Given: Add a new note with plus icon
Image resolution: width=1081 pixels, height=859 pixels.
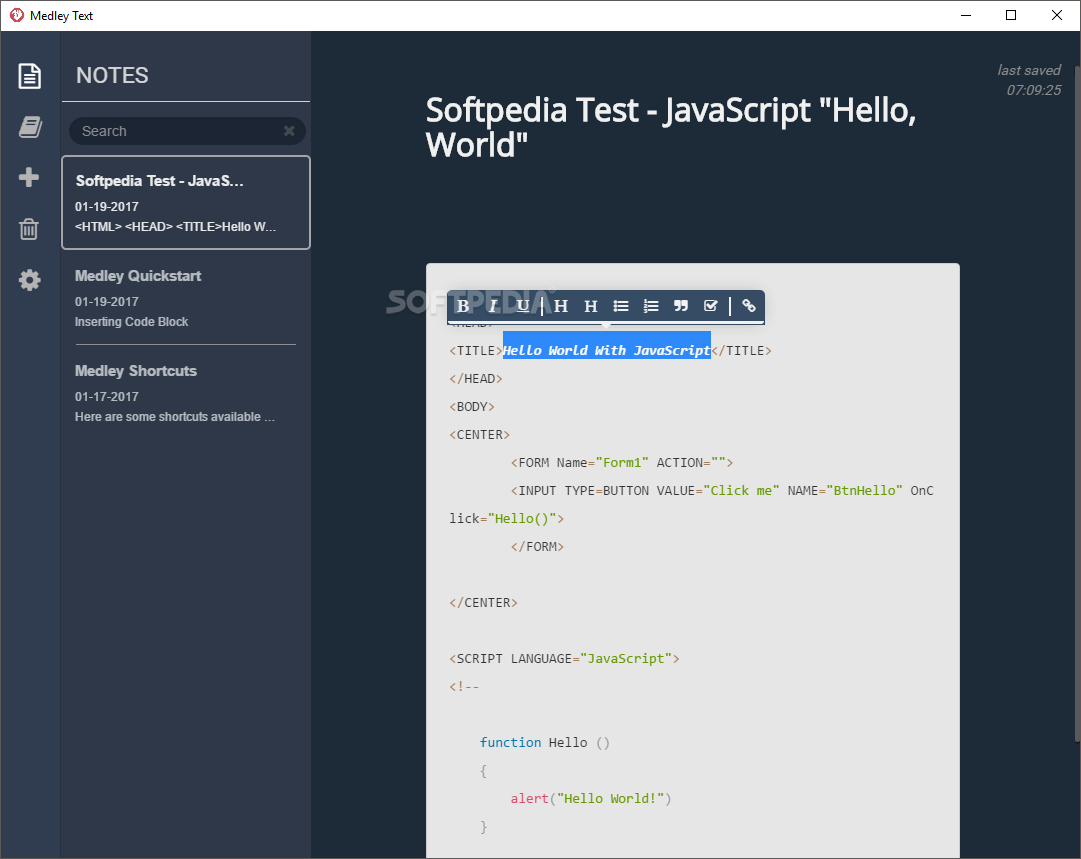Looking at the screenshot, I should point(29,177).
